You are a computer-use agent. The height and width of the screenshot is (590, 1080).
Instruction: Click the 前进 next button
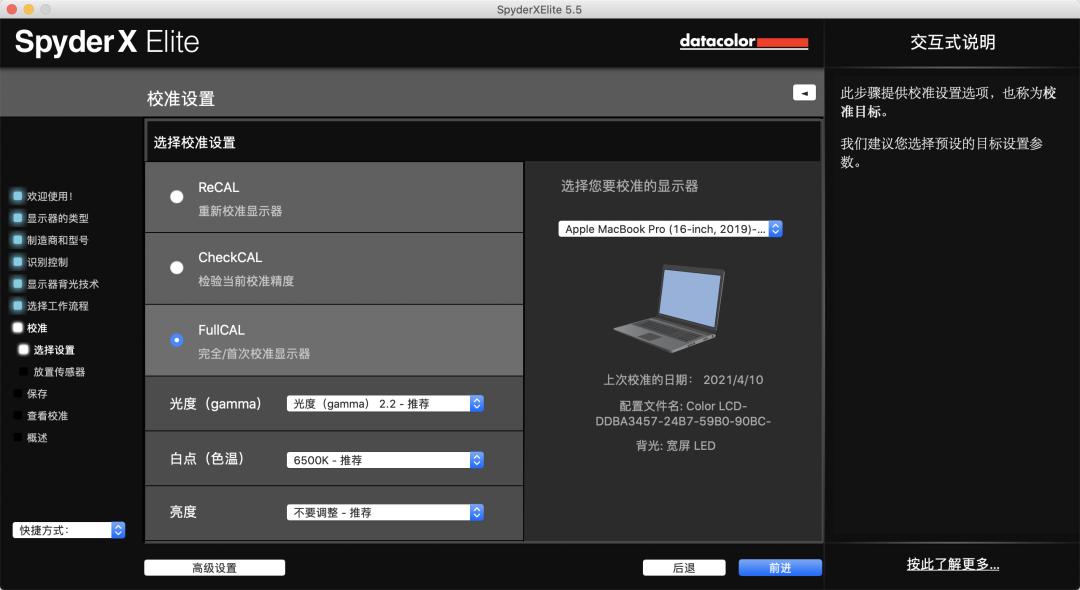[x=780, y=568]
